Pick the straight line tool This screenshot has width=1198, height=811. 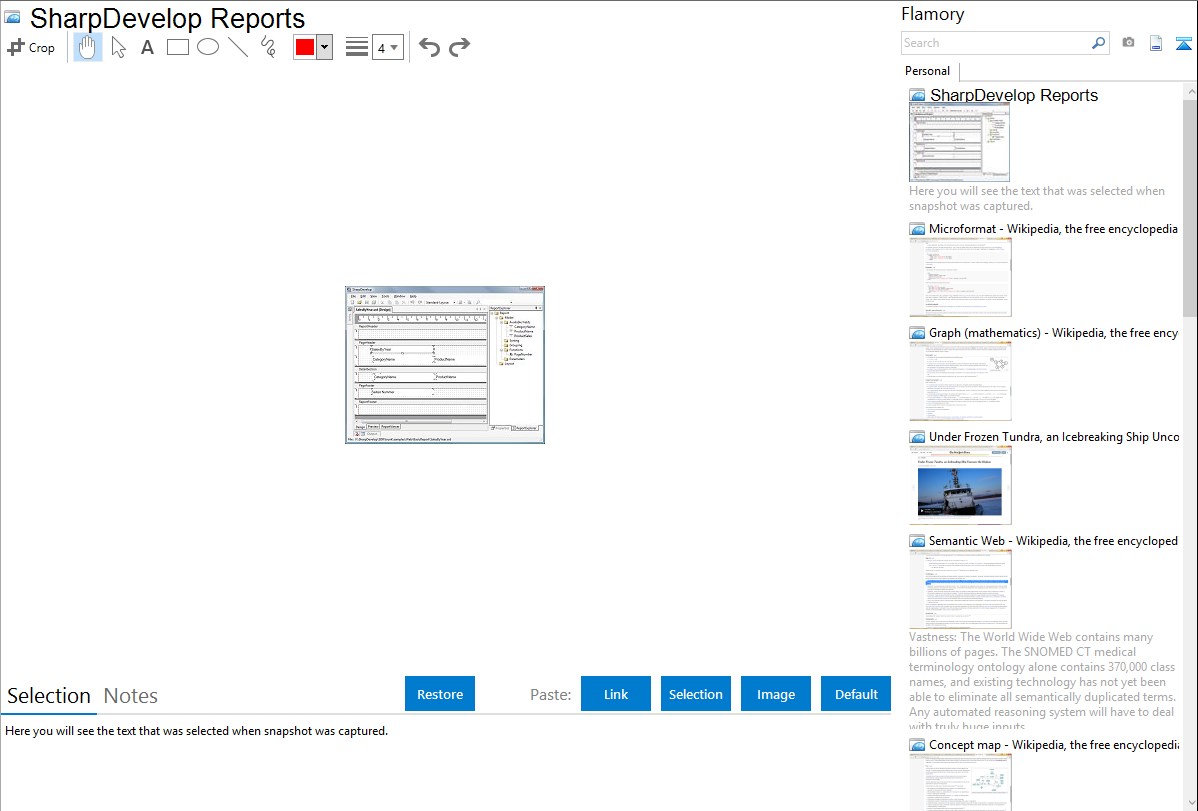pyautogui.click(x=238, y=47)
